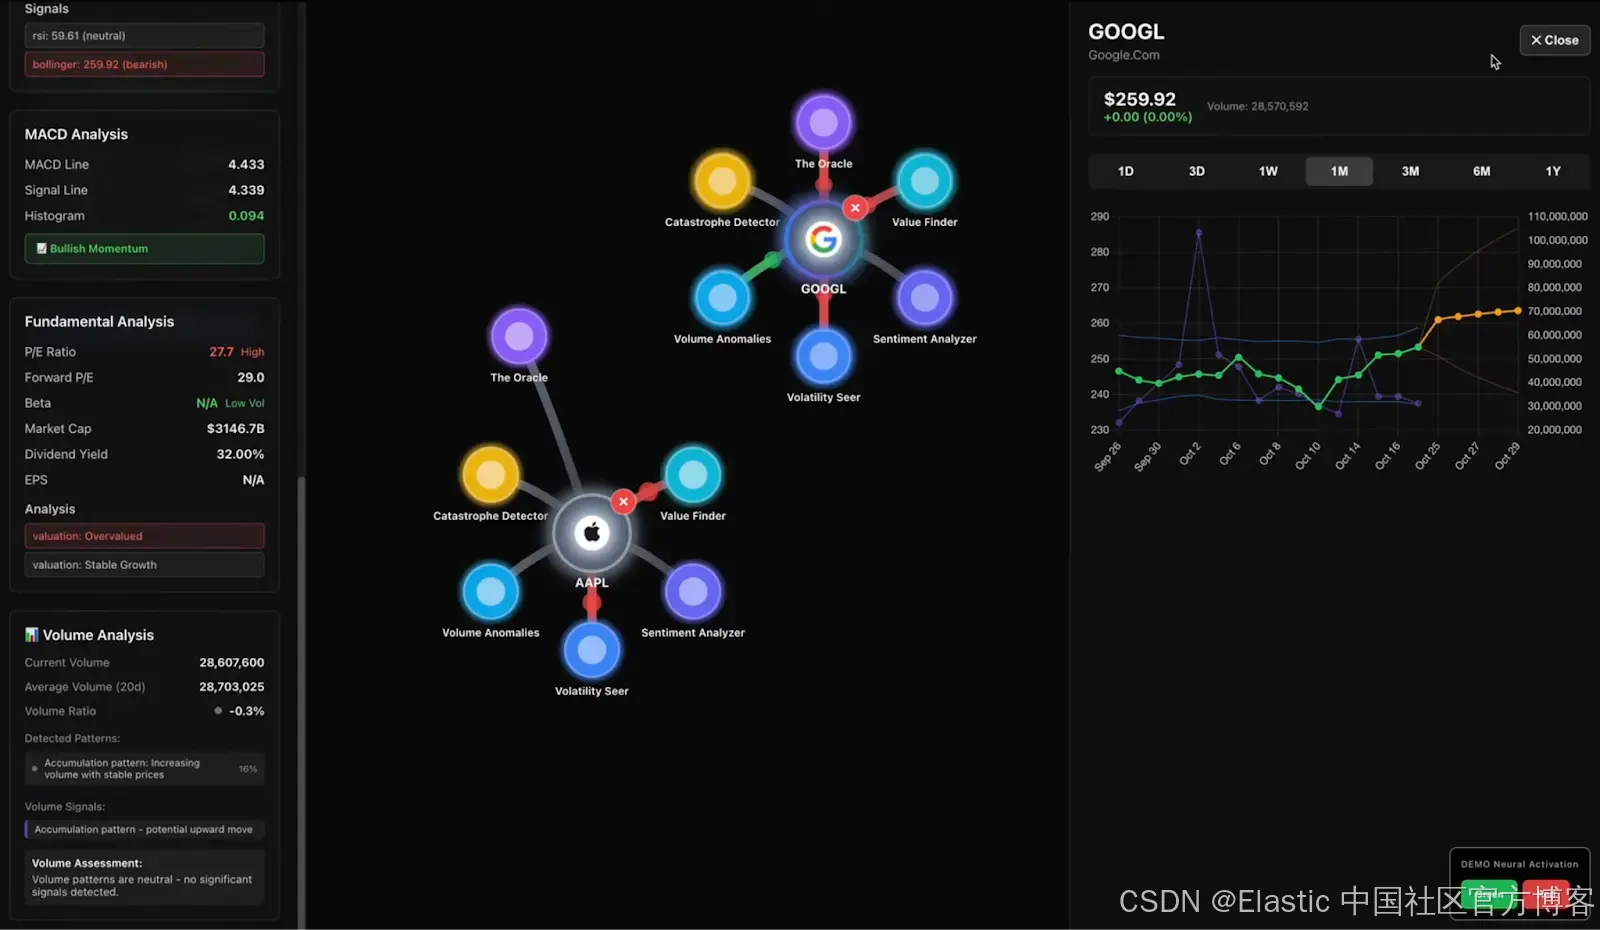
Task: Open The Oracle node above GOOGL
Action: (823, 123)
